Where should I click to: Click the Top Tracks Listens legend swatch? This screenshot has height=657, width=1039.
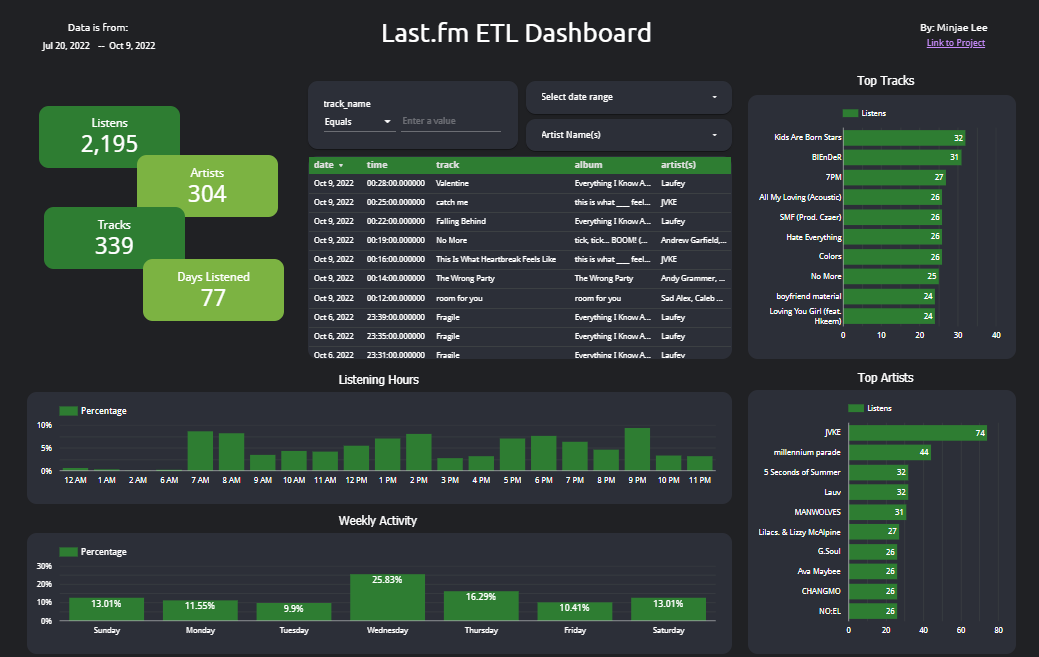(x=851, y=114)
